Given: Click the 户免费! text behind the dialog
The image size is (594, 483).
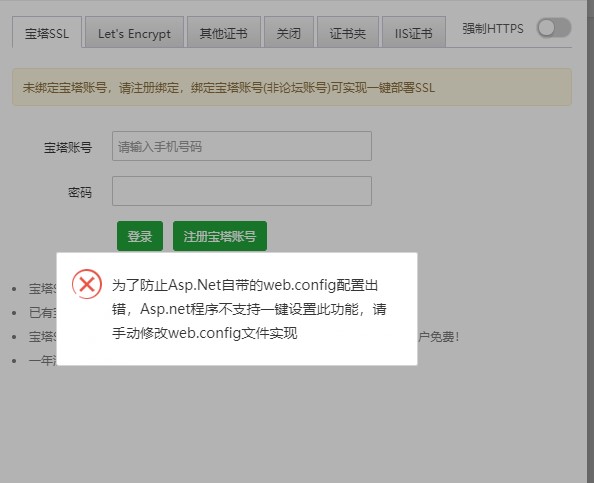Looking at the screenshot, I should pos(439,336).
